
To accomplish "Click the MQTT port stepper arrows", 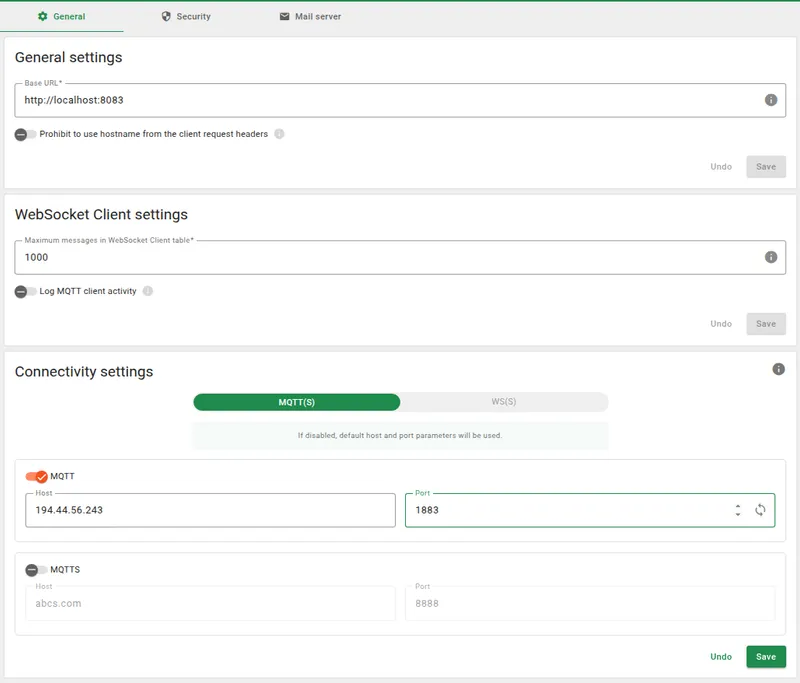I will [737, 510].
